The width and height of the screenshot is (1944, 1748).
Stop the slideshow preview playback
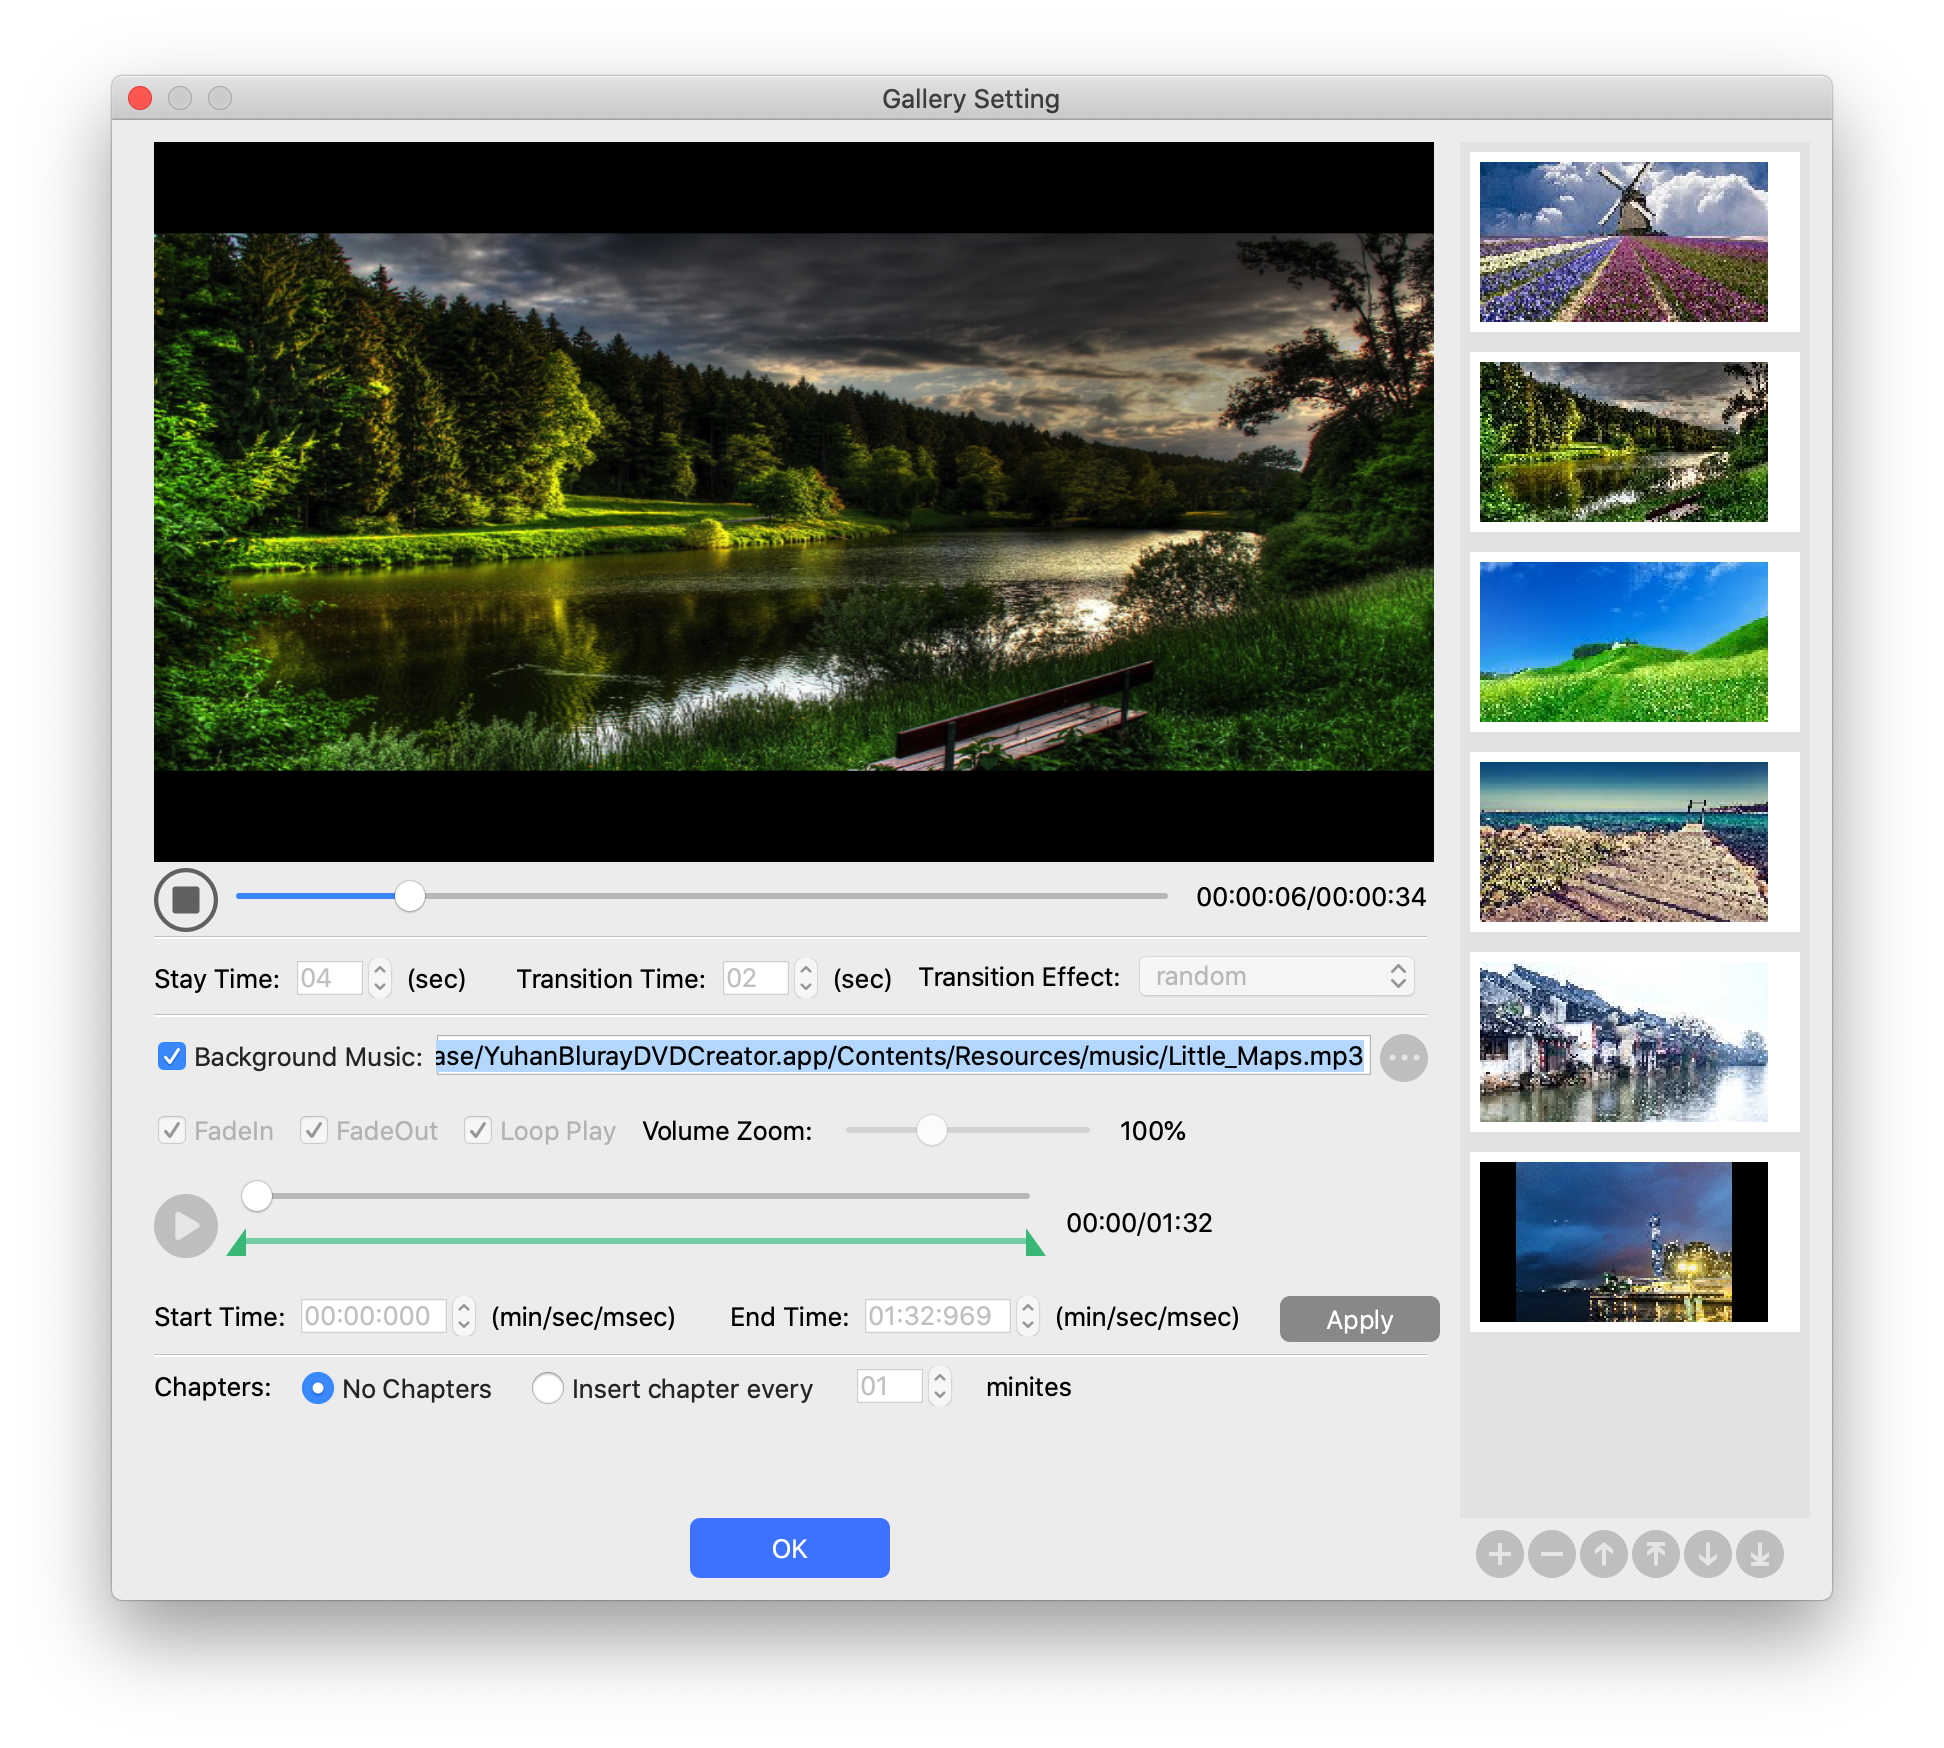point(186,899)
